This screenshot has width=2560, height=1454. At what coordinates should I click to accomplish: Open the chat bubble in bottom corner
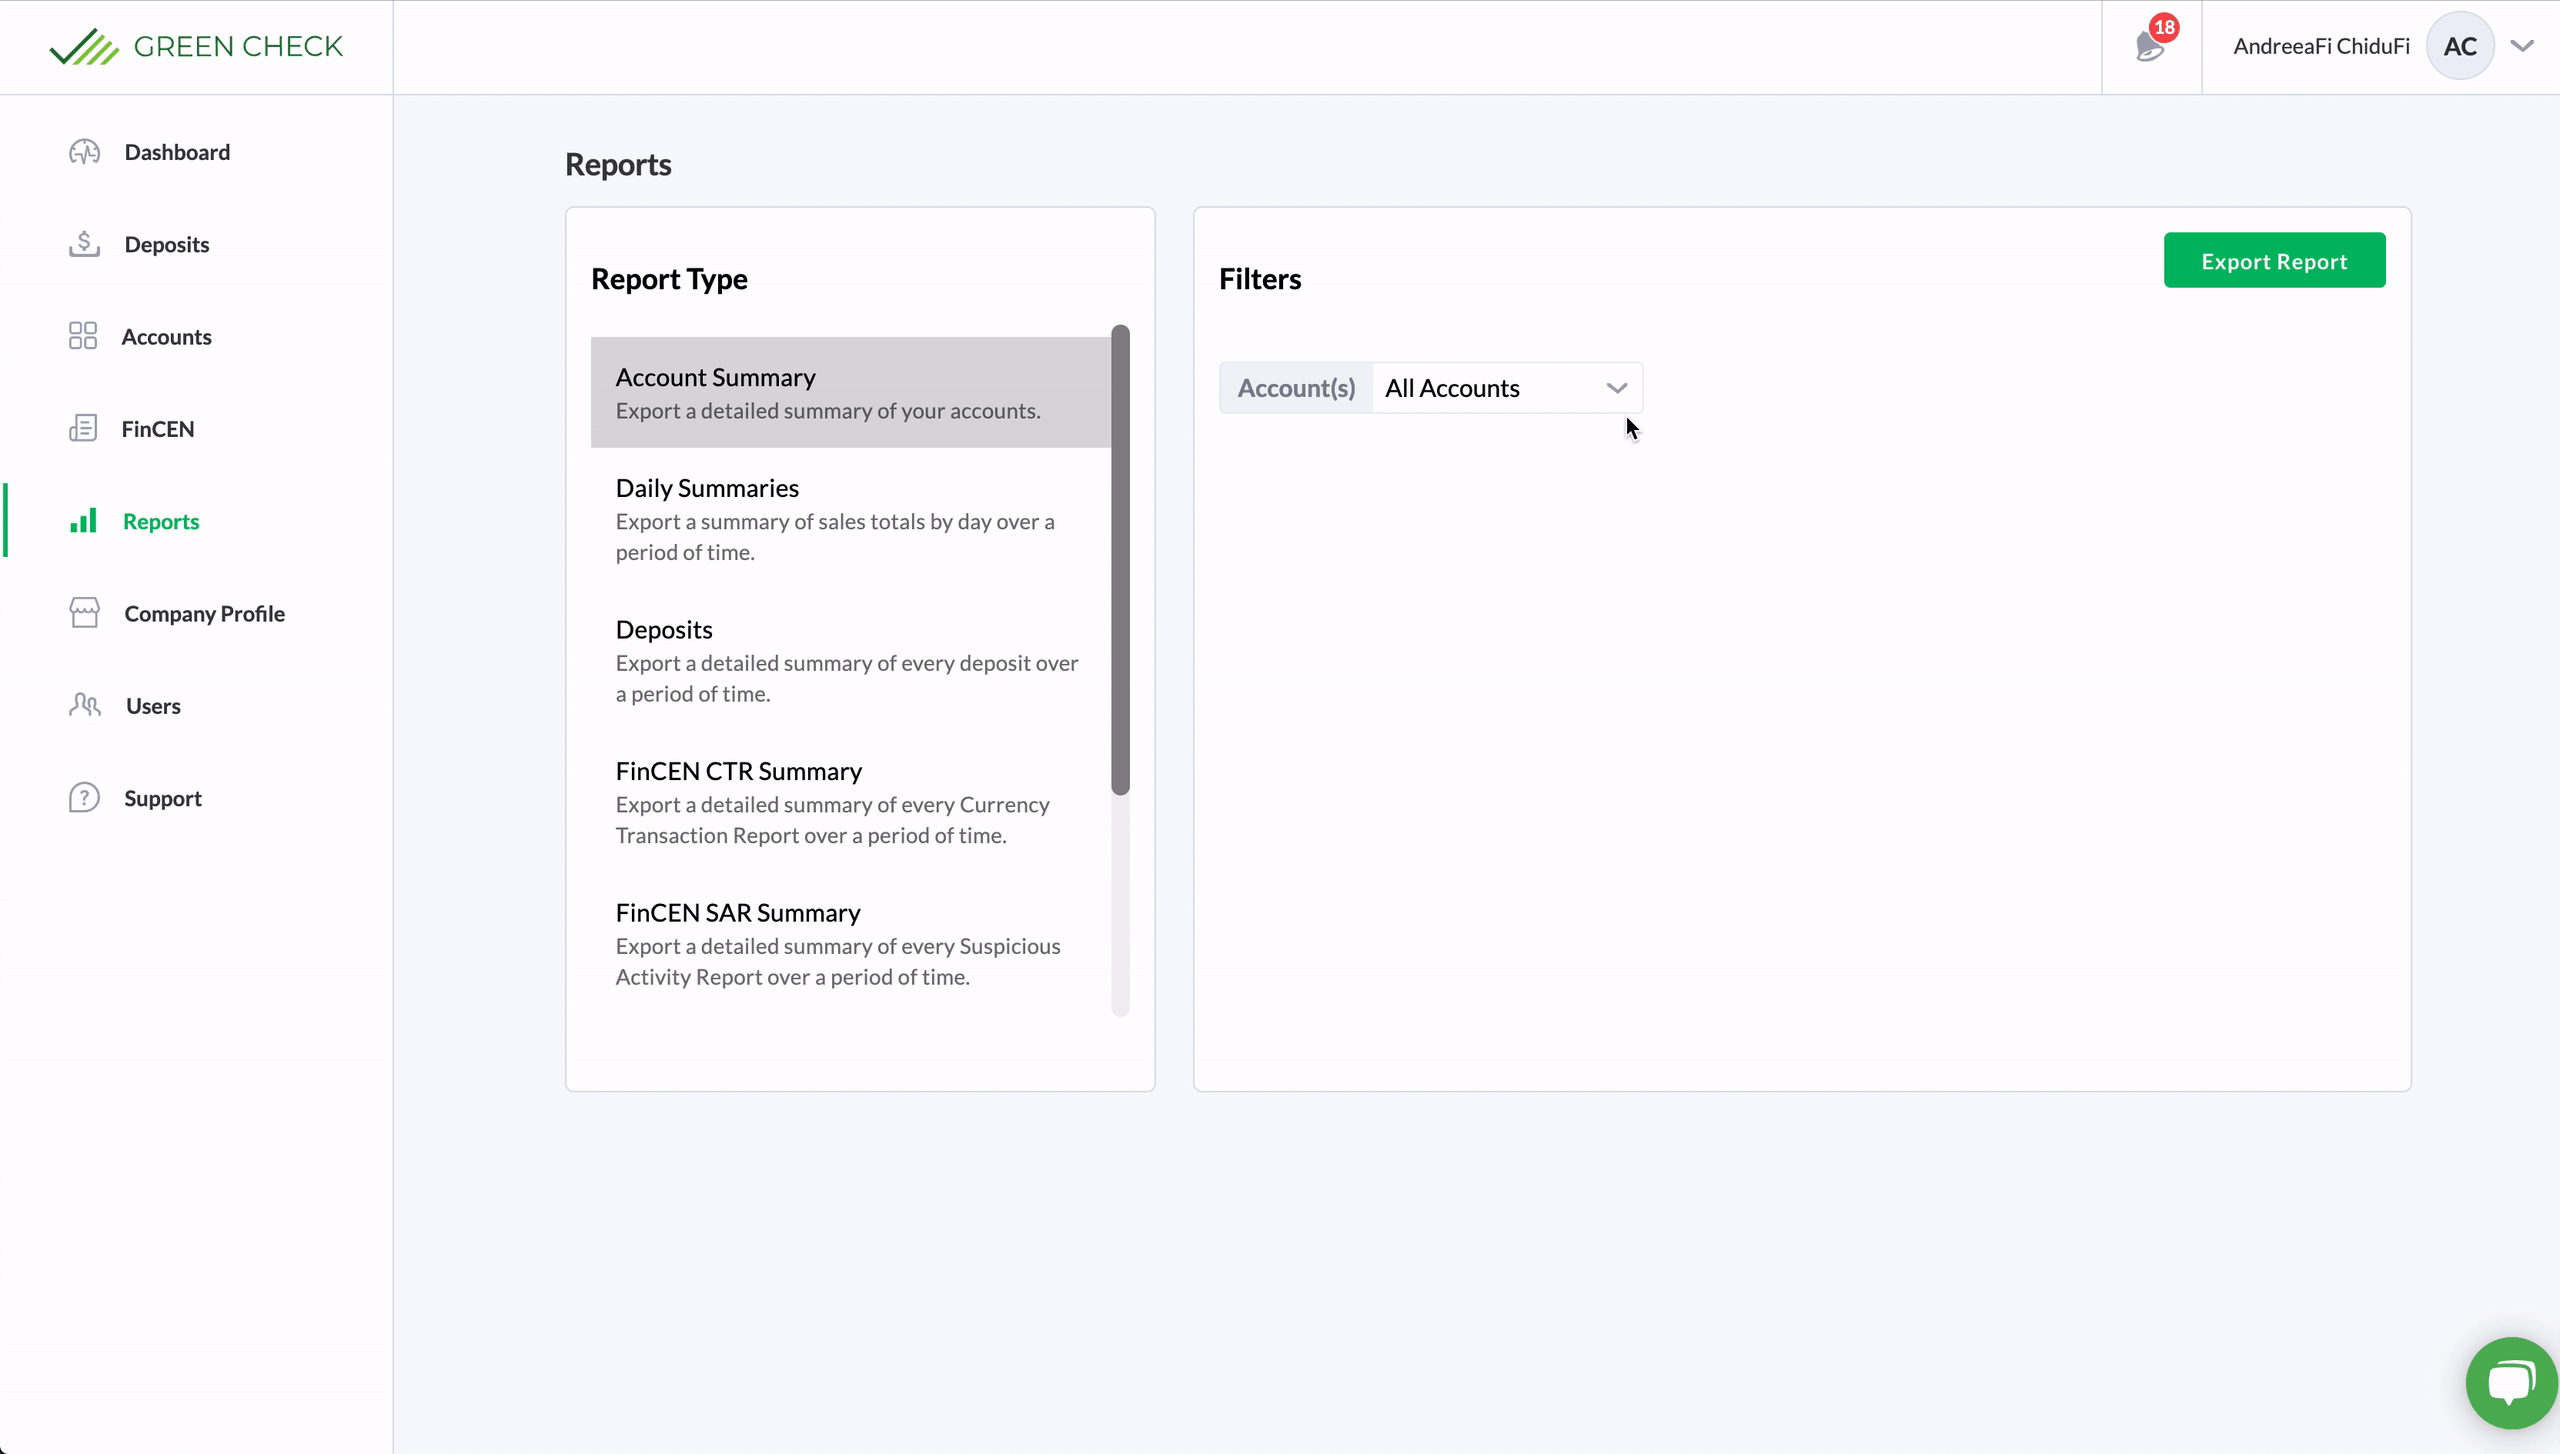pos(2510,1382)
